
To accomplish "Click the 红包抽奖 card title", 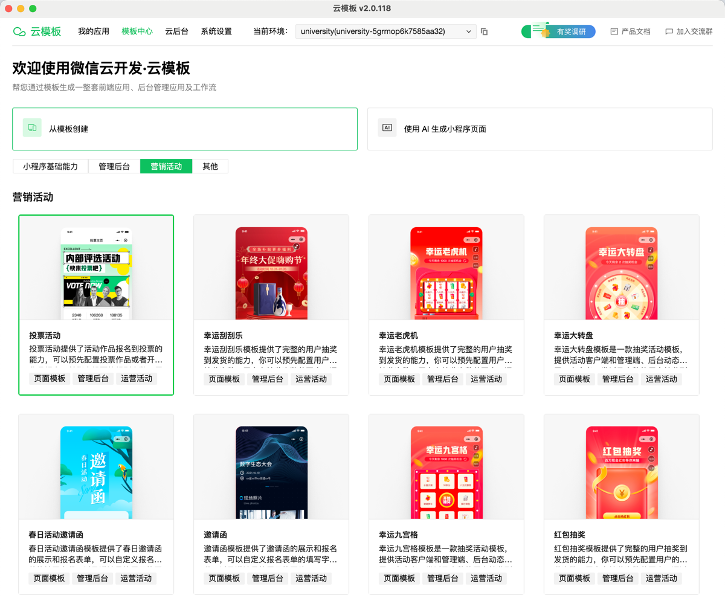I will point(570,534).
